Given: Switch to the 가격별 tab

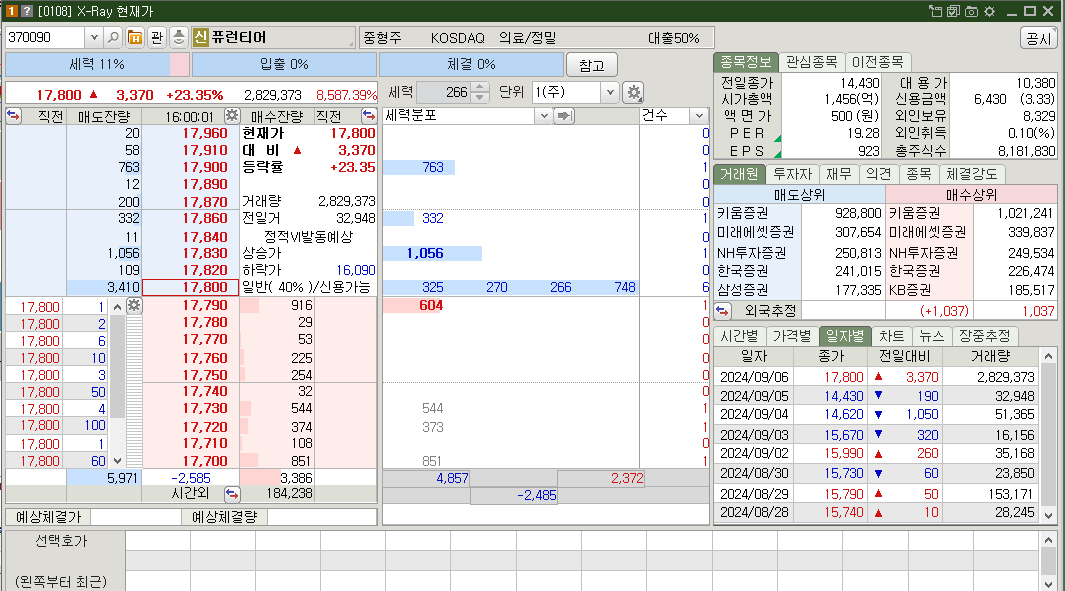Looking at the screenshot, I should (x=792, y=336).
